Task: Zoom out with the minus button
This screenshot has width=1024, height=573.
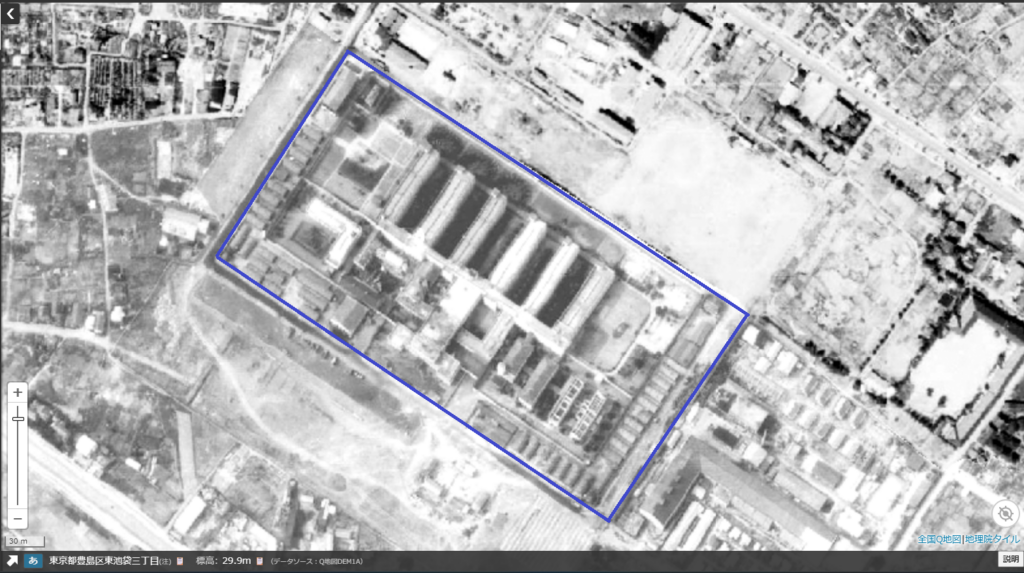Action: (x=17, y=519)
